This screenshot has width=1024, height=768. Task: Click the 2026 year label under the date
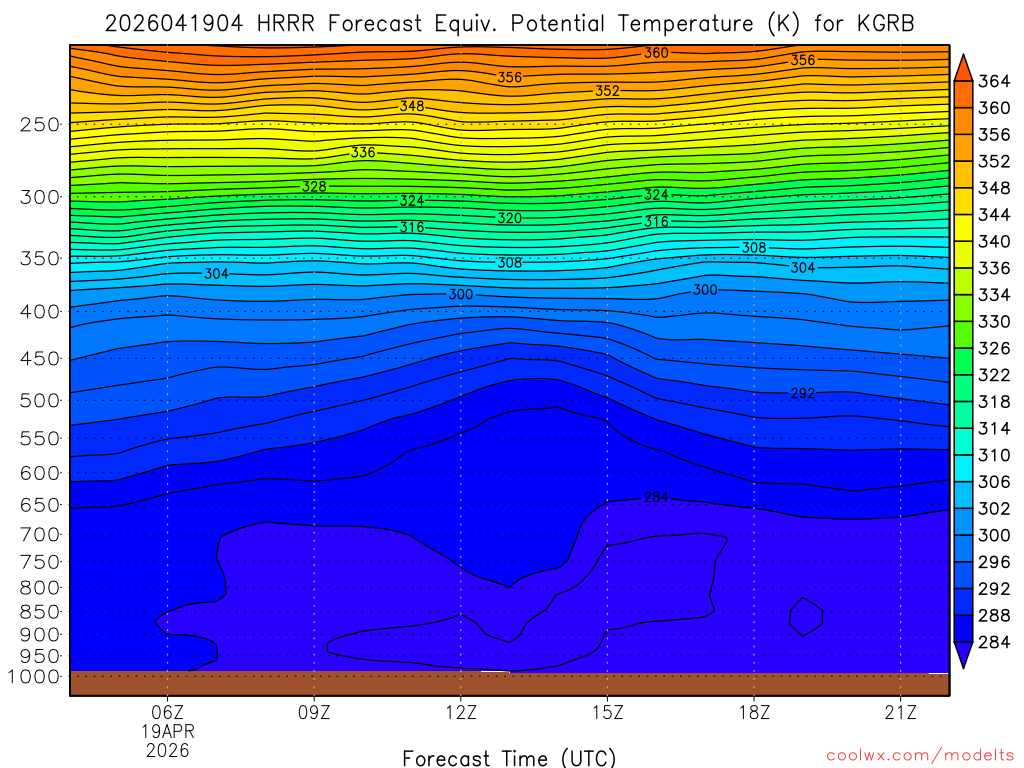tap(168, 750)
